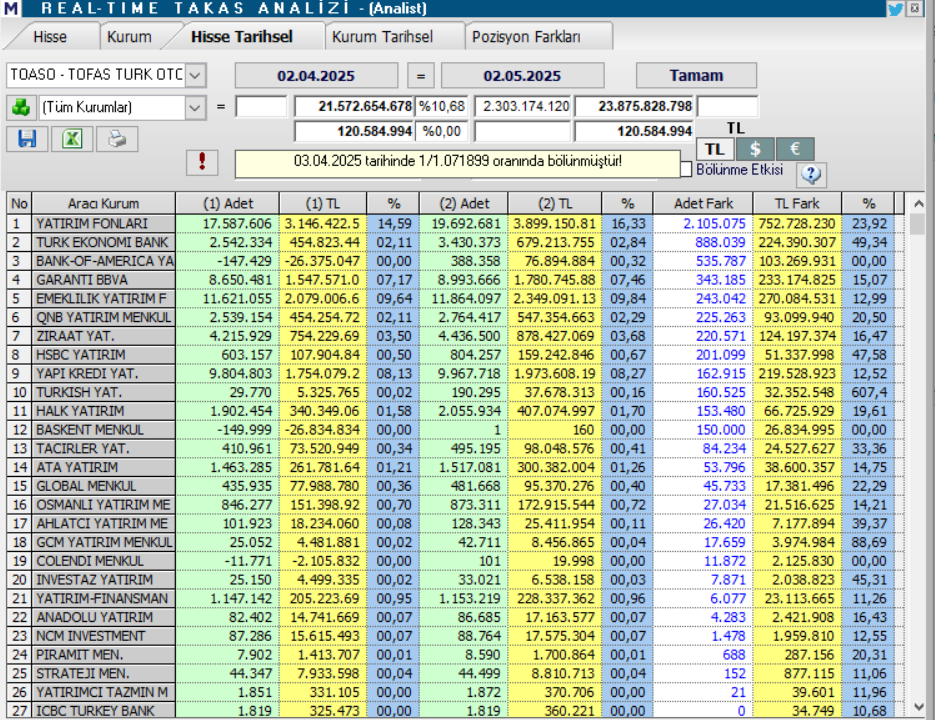935x720 pixels.
Task: Select YATIRIM FONLARI row
Action: click(456, 224)
